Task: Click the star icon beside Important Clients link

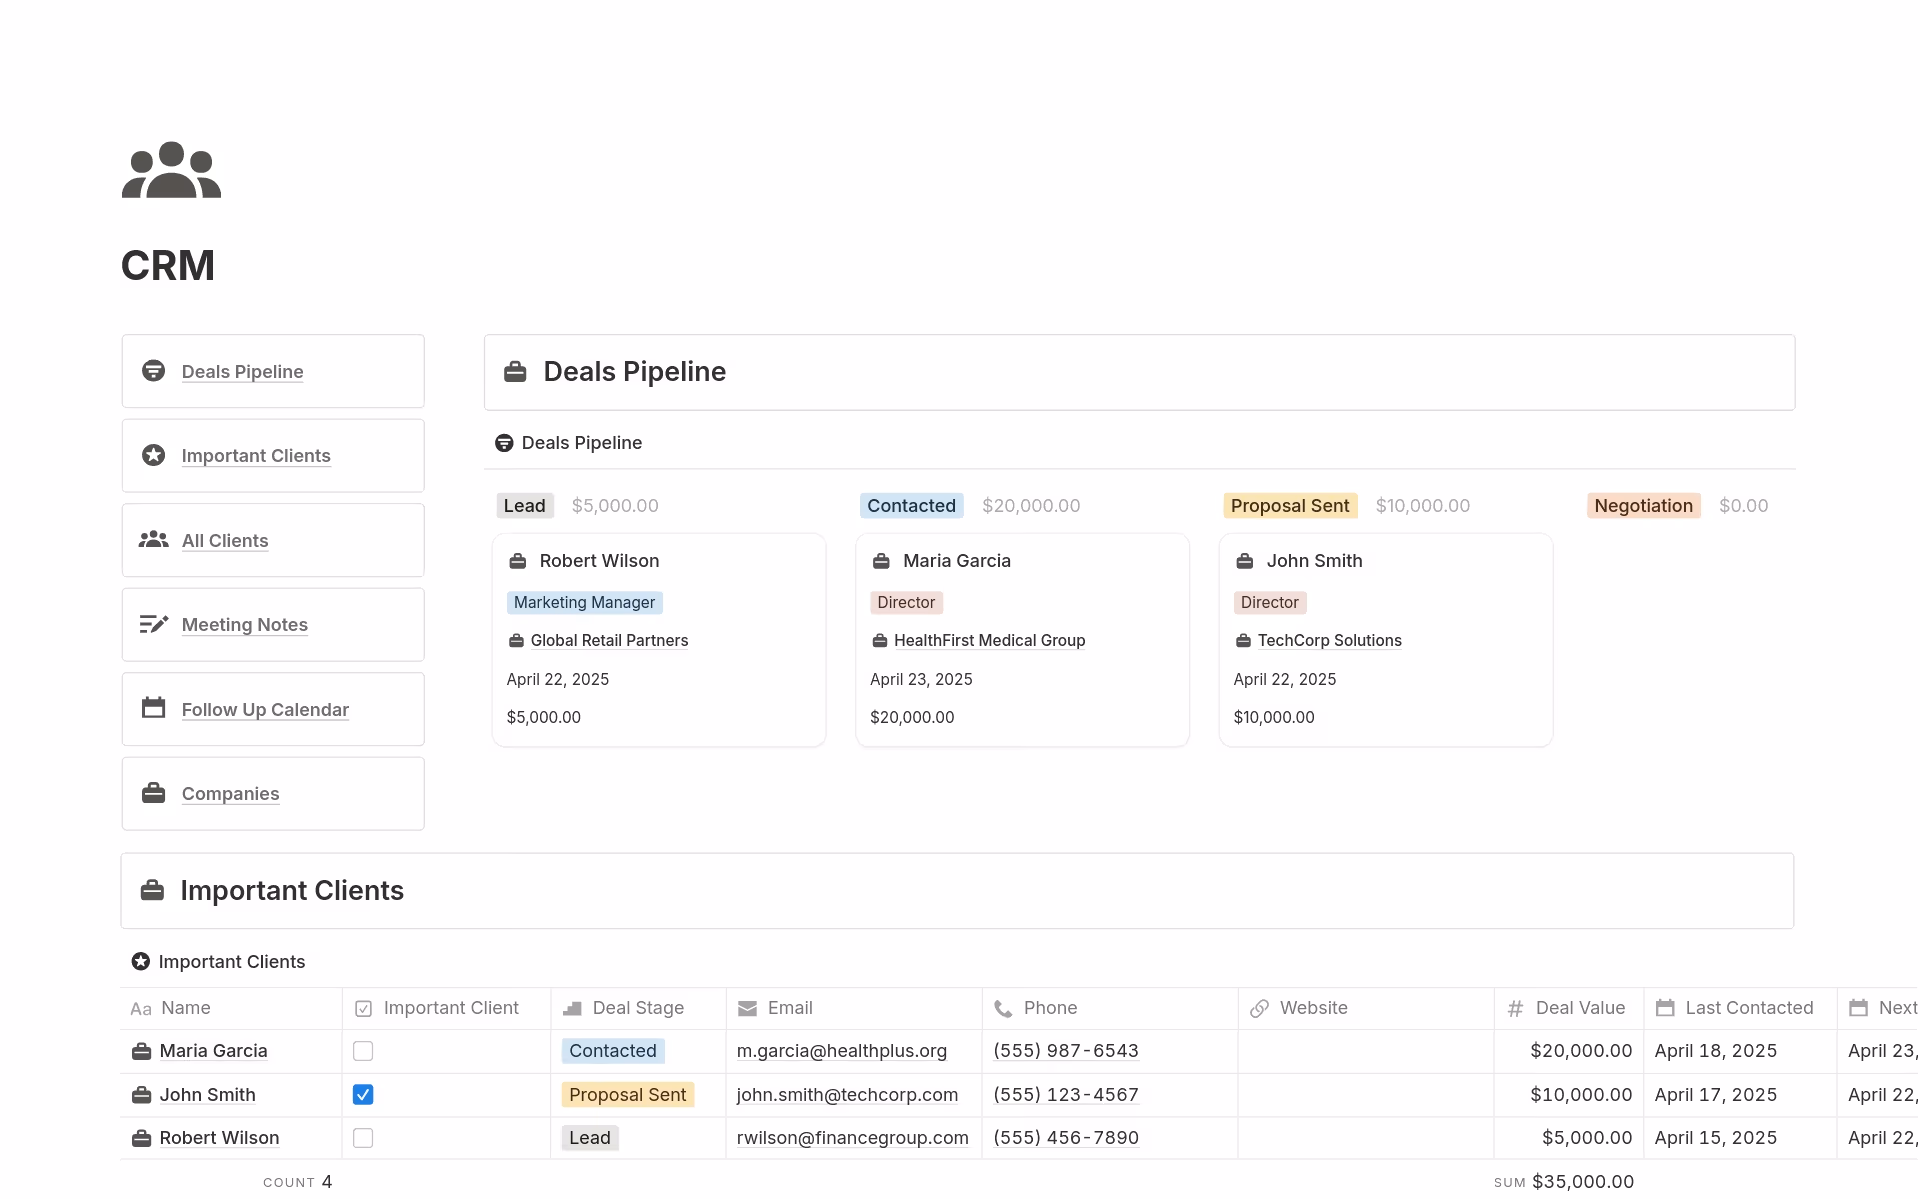Action: 153,455
